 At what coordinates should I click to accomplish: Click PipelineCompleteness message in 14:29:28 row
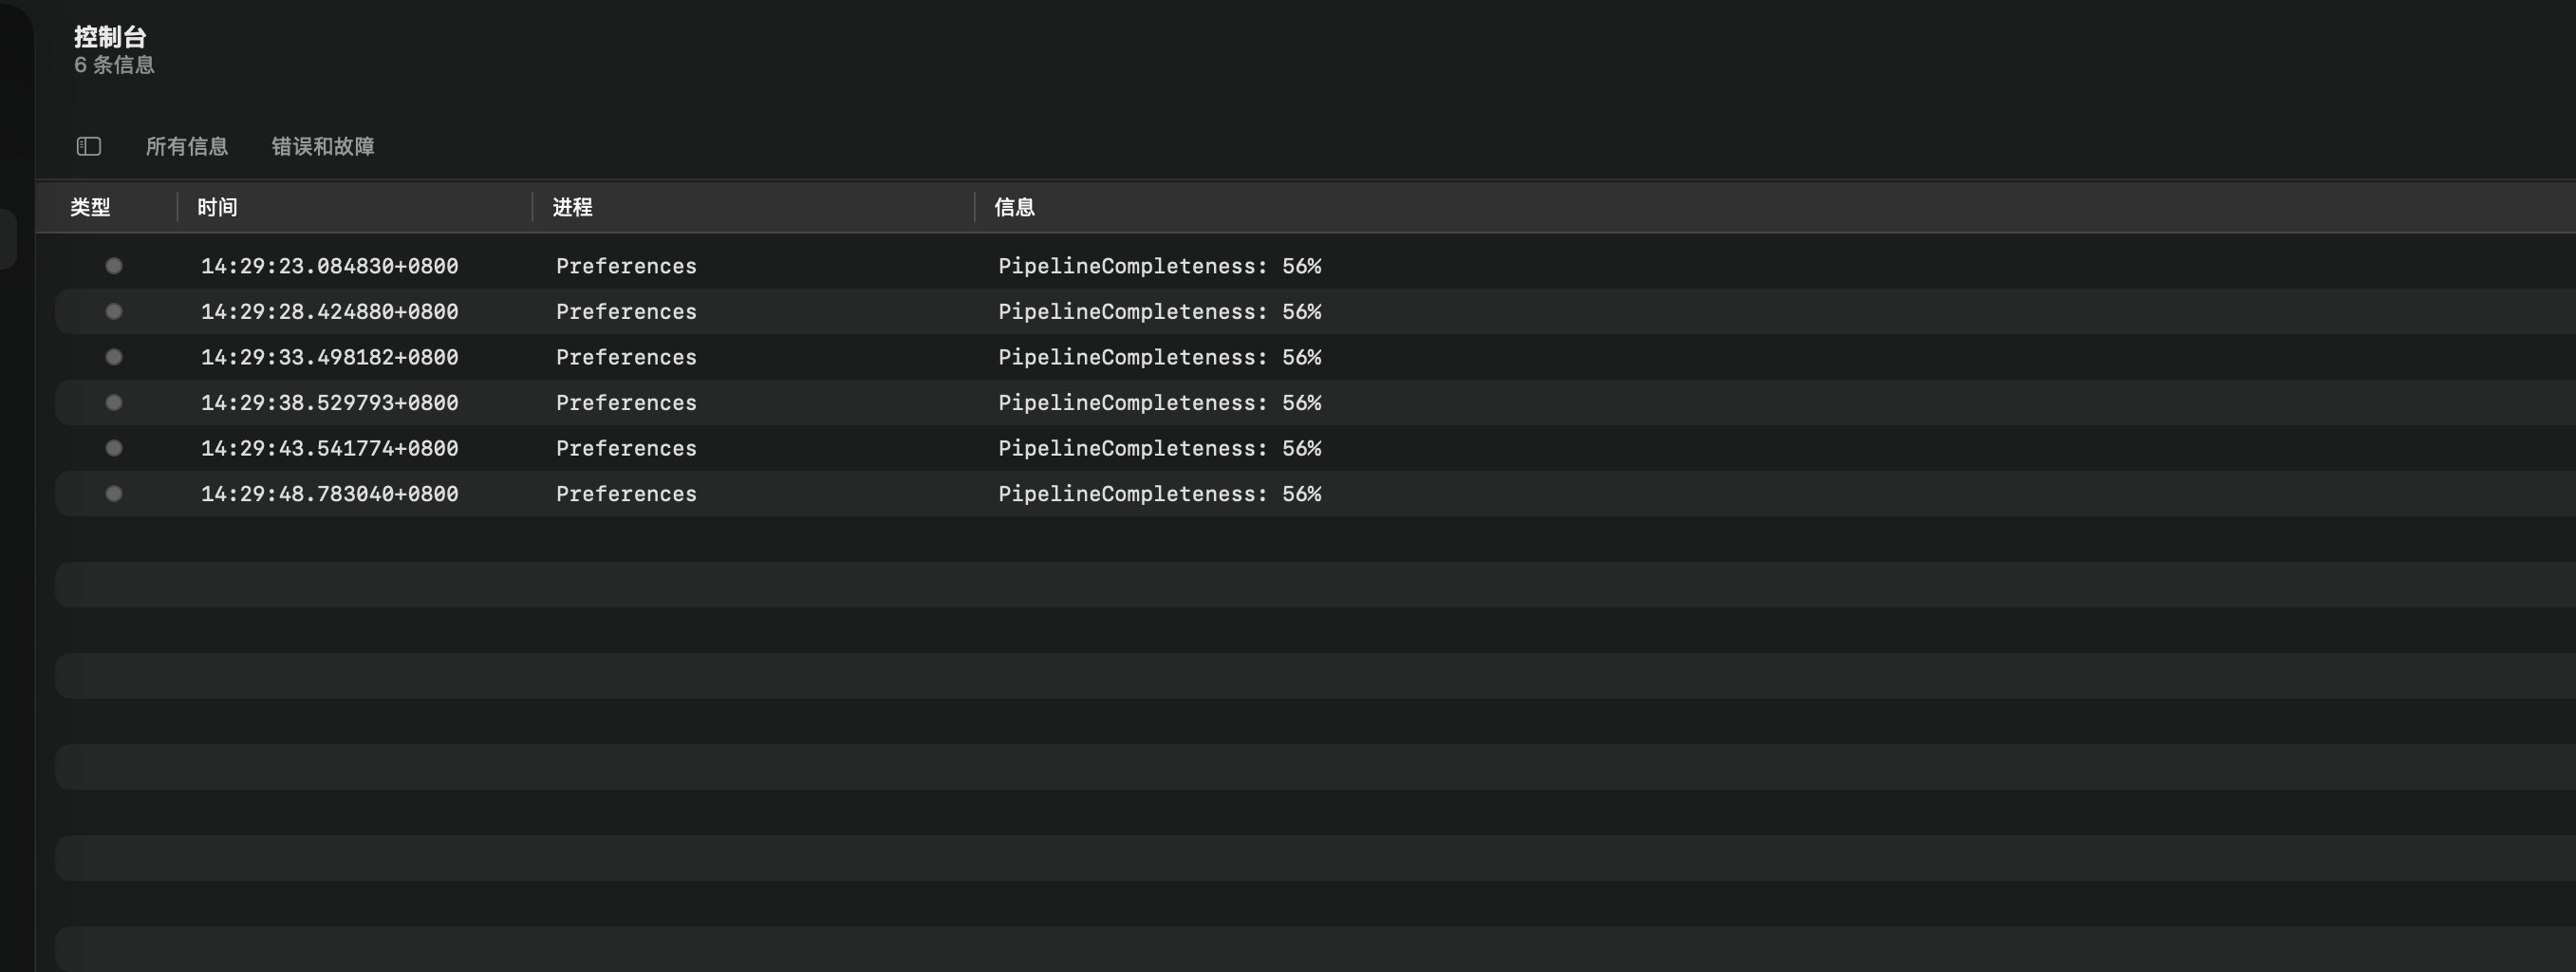(x=1160, y=312)
